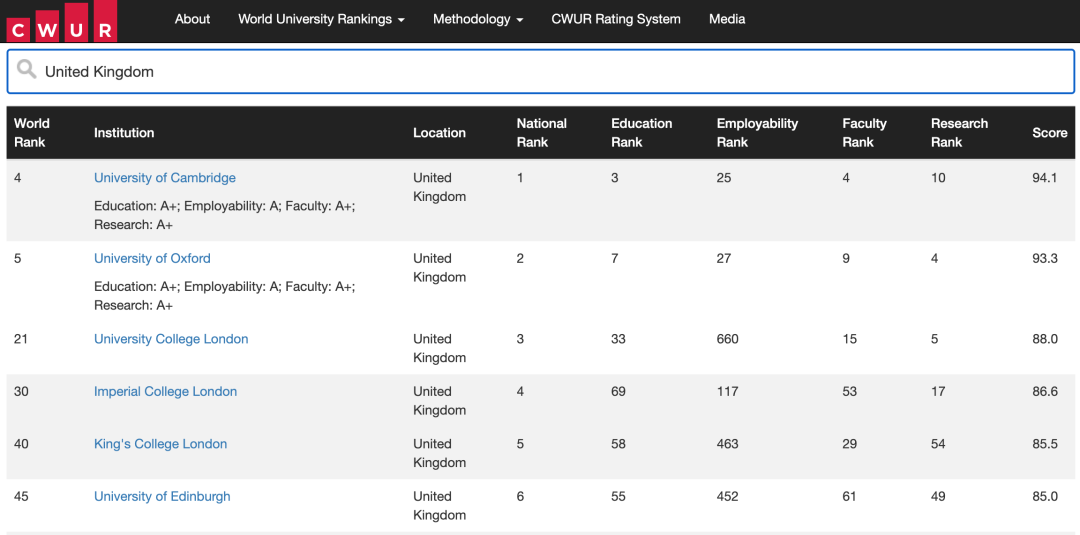Select world rank 30 cell

click(x=21, y=391)
